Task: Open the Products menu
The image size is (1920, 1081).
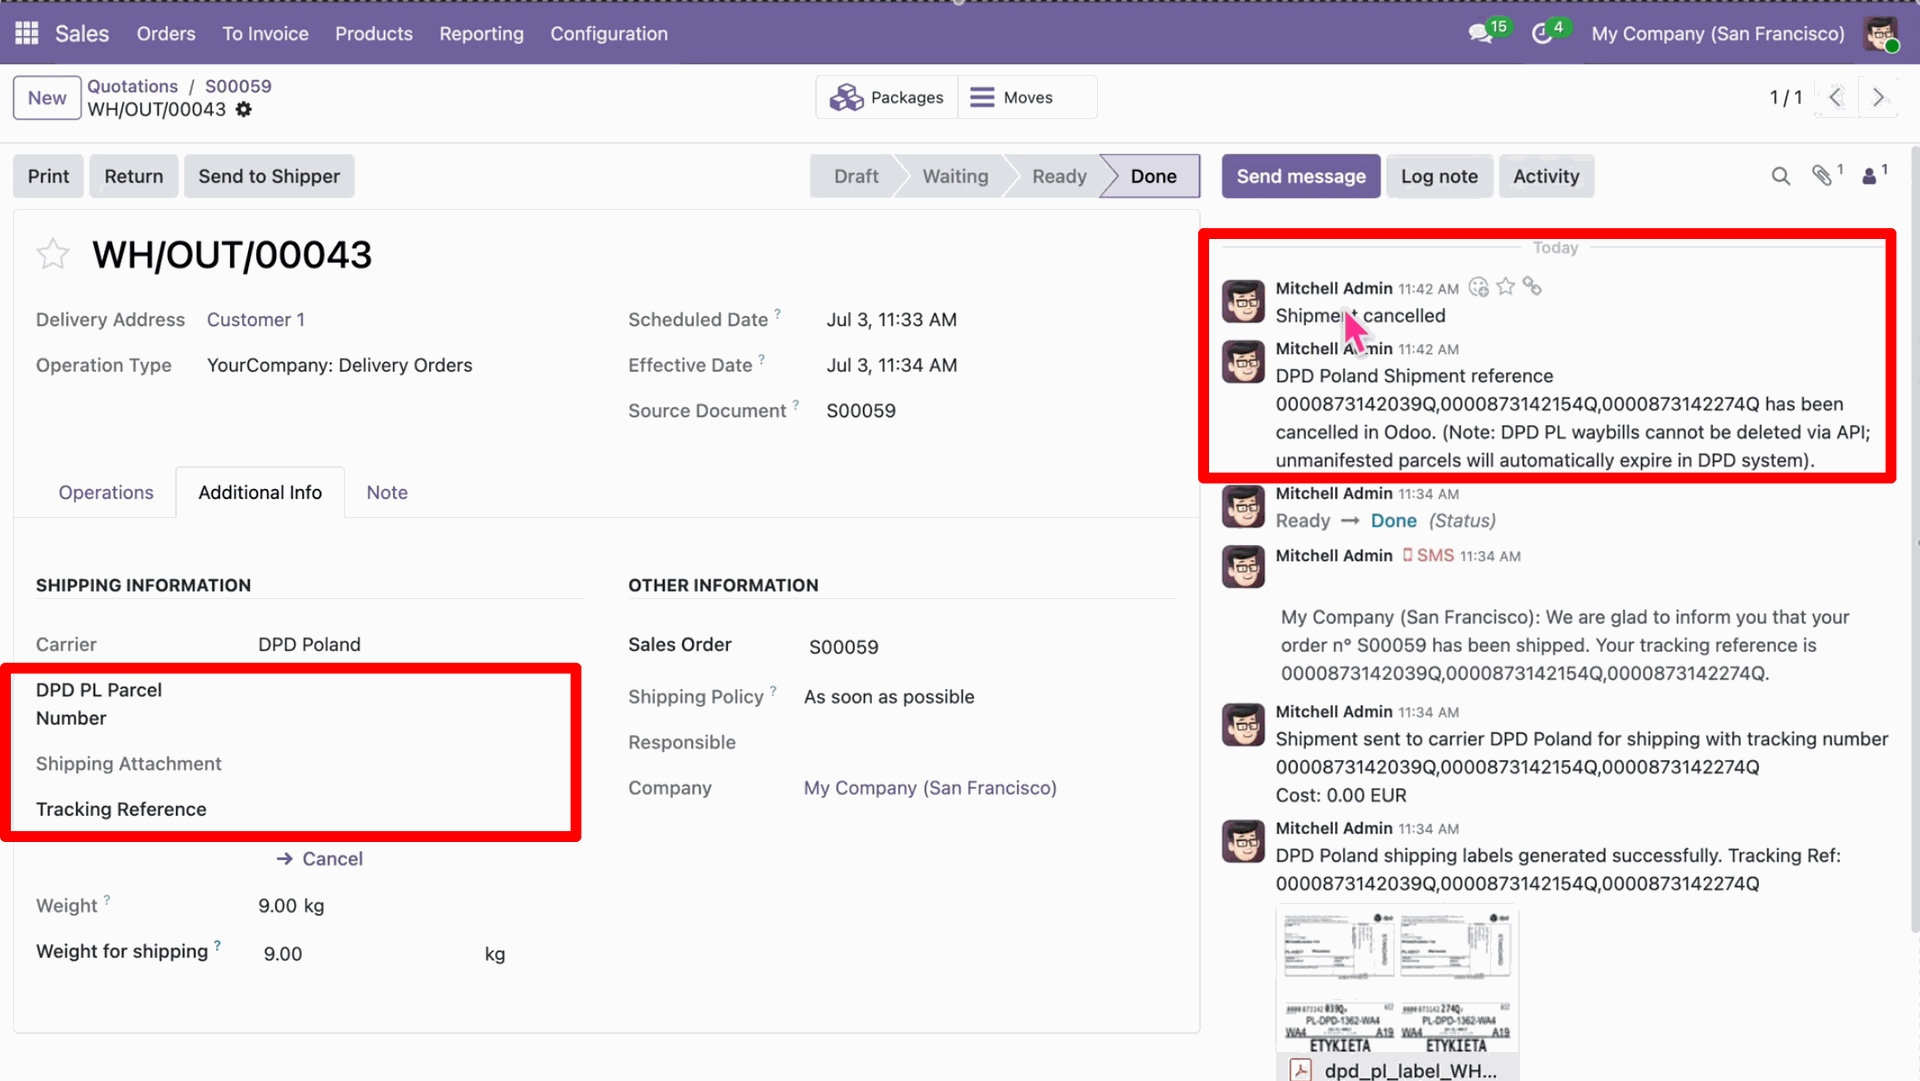Action: pos(374,33)
